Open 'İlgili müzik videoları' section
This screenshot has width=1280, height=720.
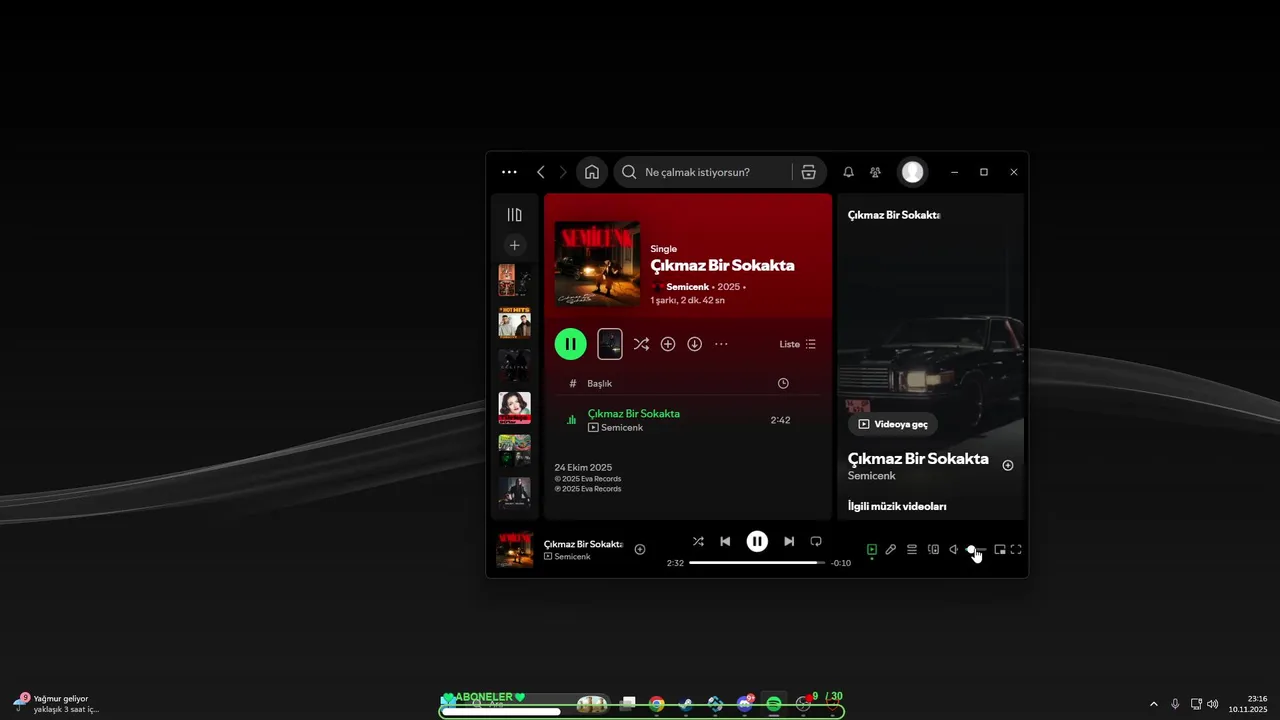(x=897, y=507)
